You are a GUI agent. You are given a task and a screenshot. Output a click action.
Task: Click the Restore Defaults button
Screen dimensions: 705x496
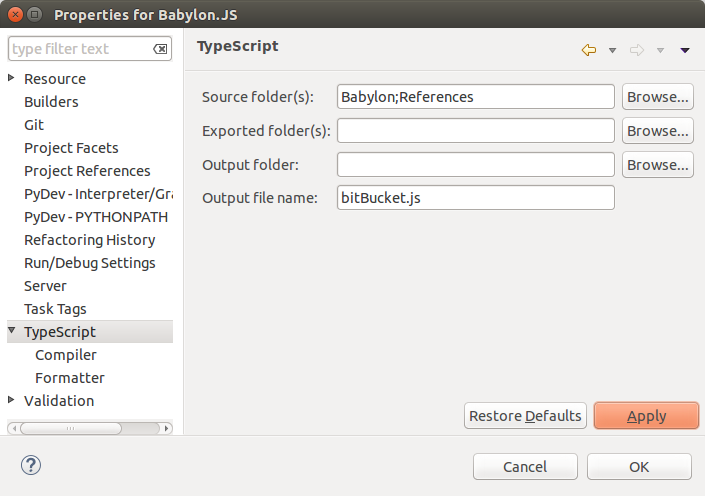click(x=525, y=416)
